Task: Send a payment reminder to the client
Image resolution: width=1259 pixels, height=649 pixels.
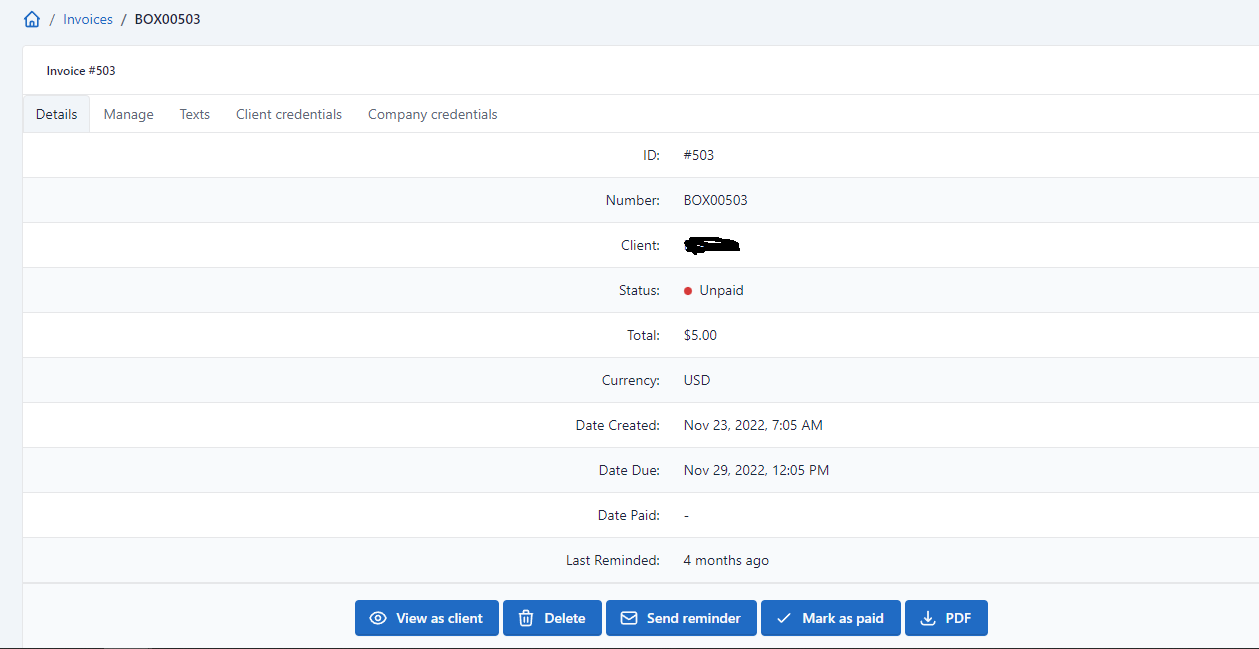Action: [681, 617]
